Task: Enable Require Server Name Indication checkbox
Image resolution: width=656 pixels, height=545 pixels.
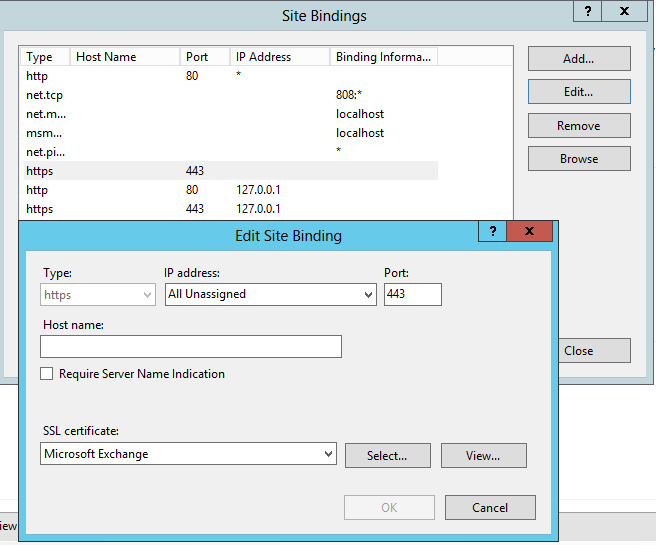Action: coord(46,374)
